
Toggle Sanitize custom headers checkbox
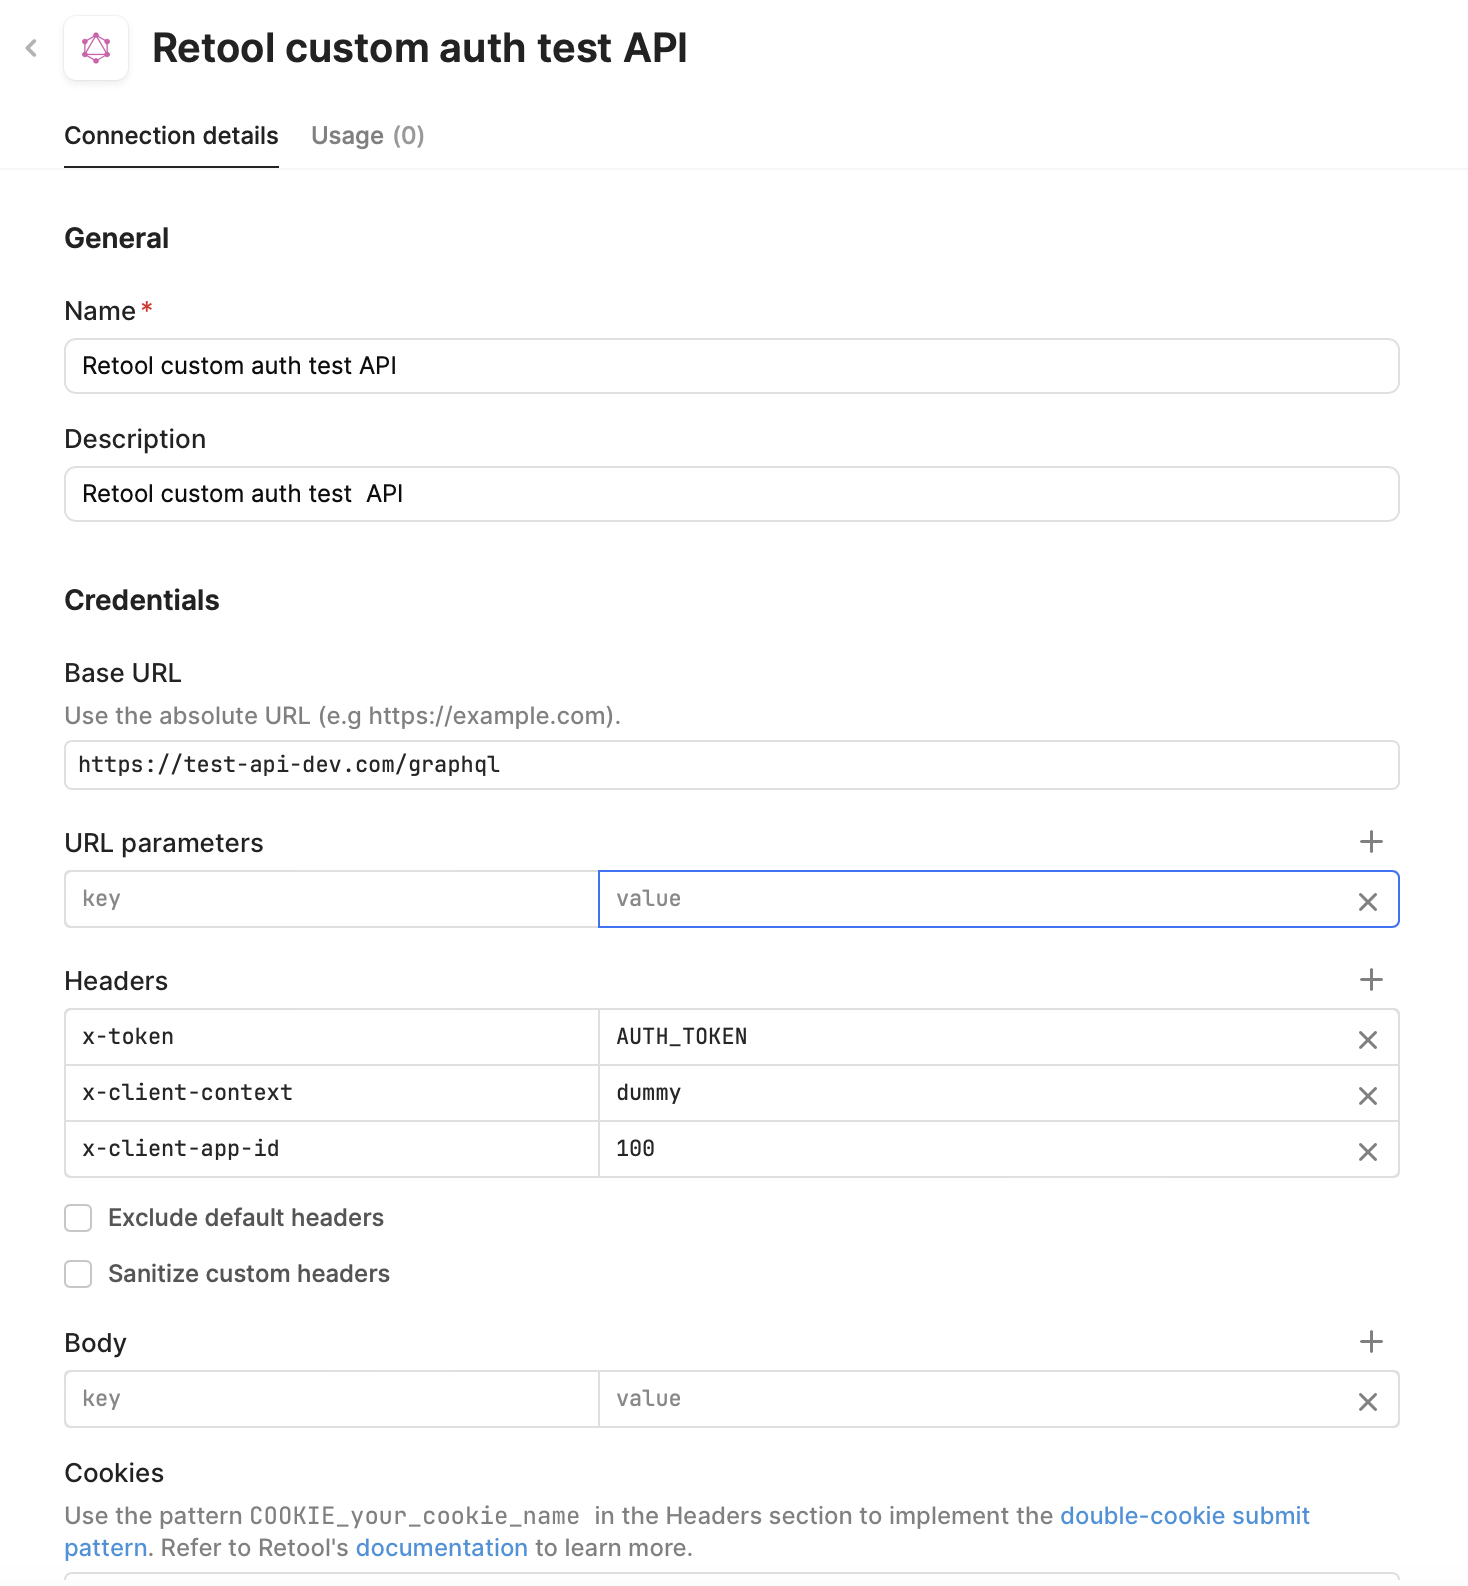point(78,1274)
